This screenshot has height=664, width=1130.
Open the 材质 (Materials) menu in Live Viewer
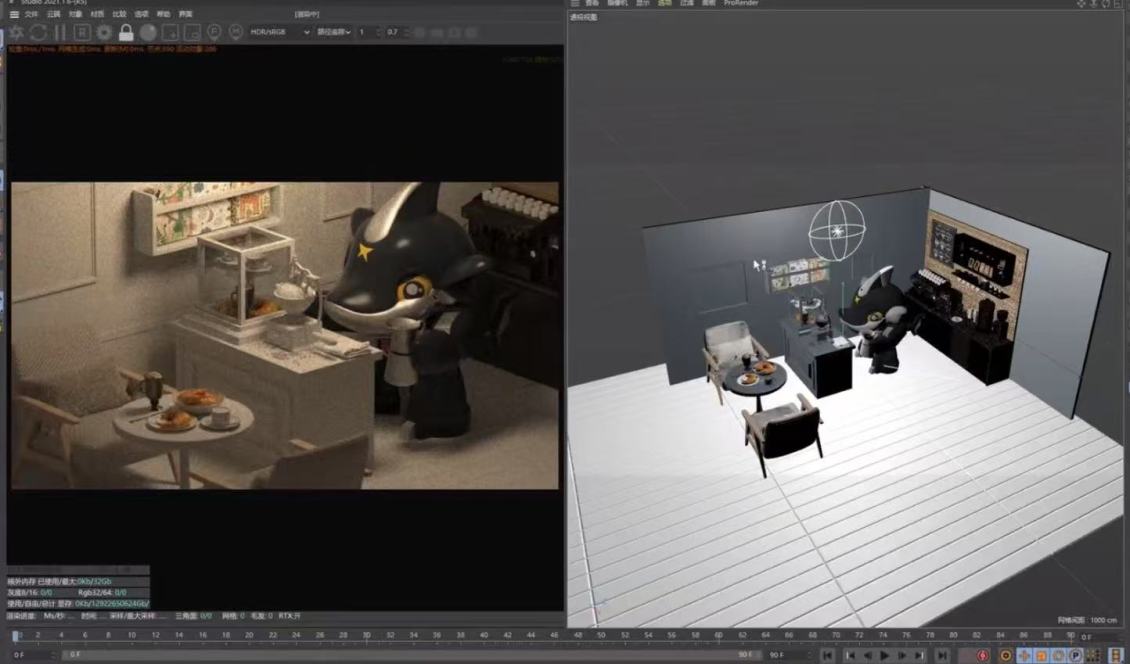[97, 14]
